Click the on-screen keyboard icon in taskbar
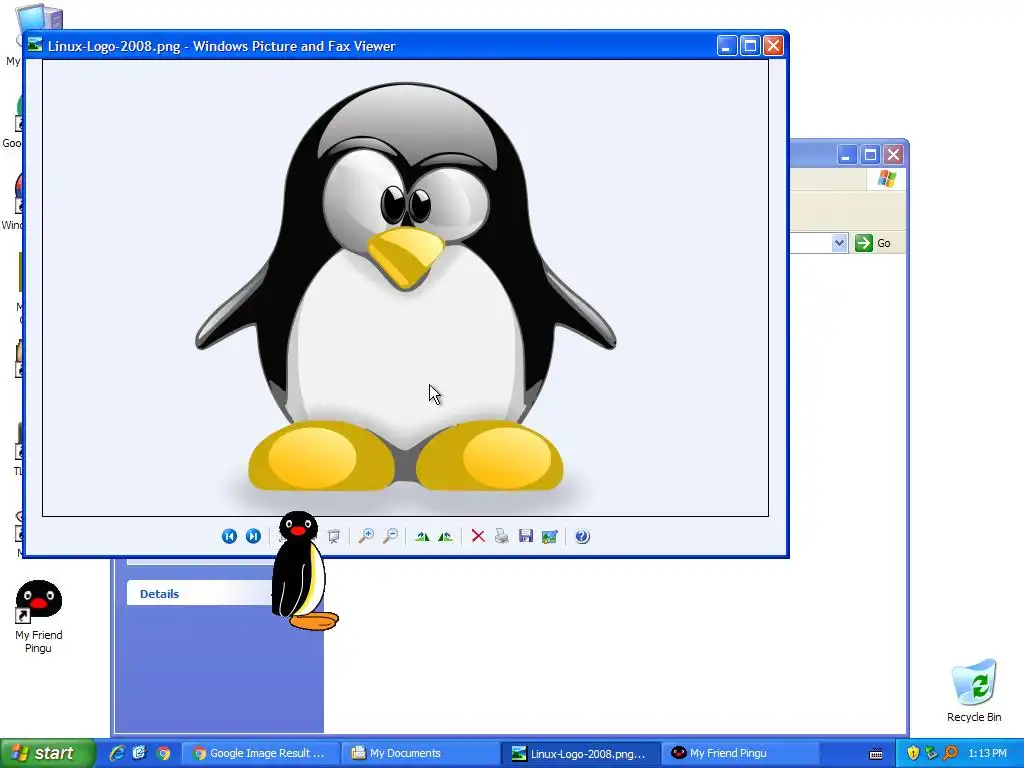Viewport: 1024px width, 768px height. 876,754
